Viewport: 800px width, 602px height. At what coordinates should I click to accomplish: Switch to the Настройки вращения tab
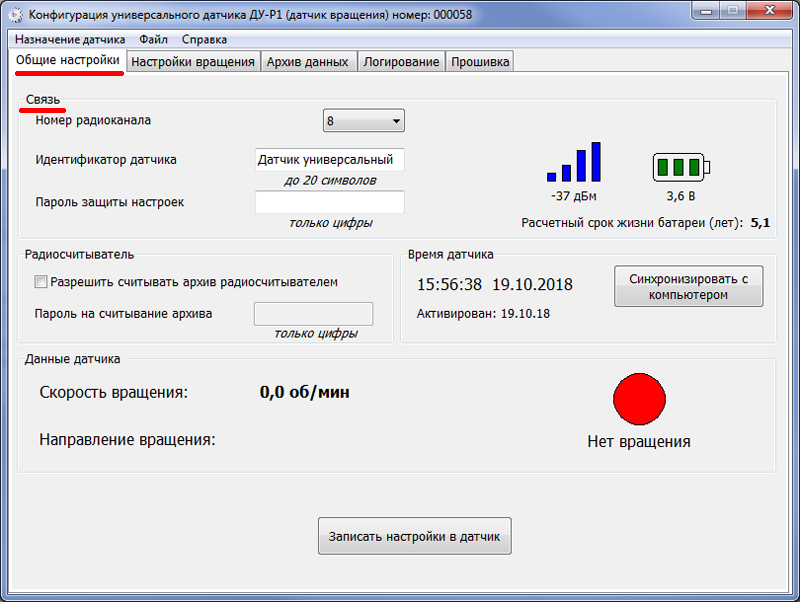(x=193, y=62)
